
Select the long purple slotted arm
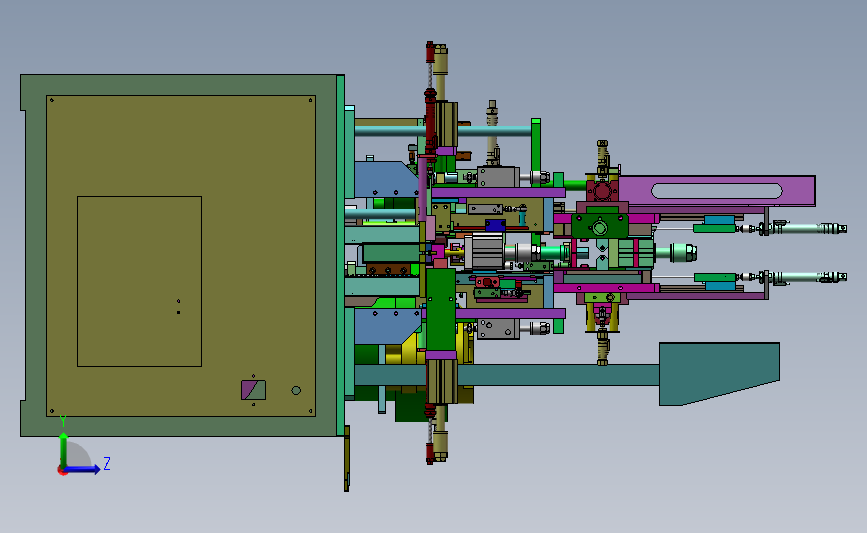coord(717,191)
